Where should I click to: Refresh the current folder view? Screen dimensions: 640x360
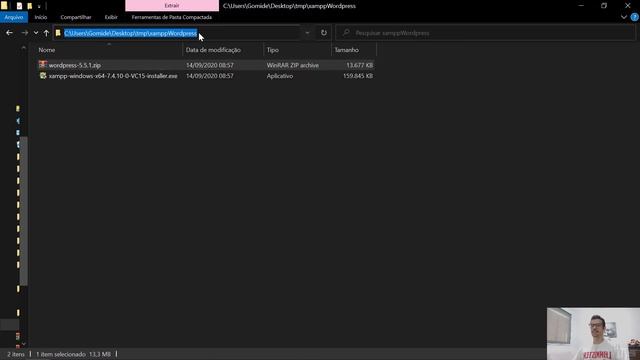pyautogui.click(x=324, y=33)
